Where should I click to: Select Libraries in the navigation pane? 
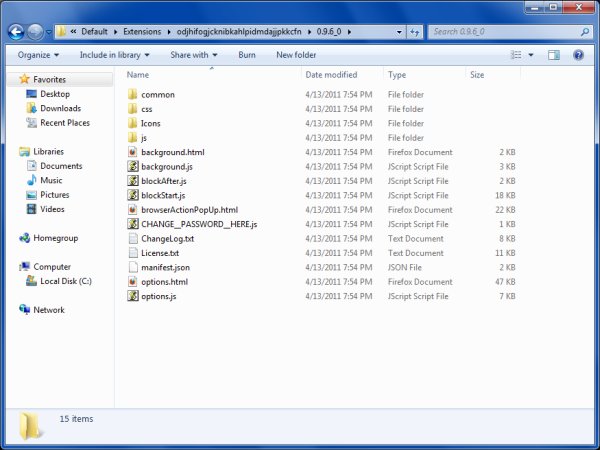click(x=48, y=152)
